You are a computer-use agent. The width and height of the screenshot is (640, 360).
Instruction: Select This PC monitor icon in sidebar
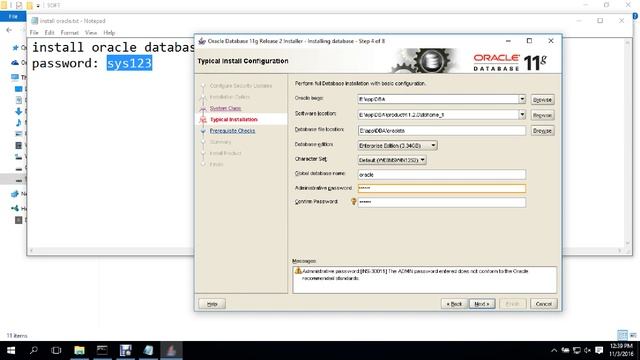pos(15,77)
